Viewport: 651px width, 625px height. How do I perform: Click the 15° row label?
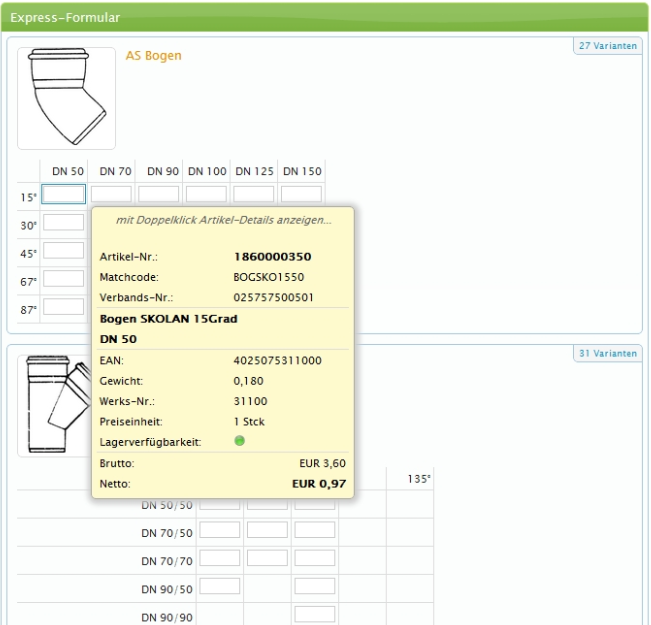pyautogui.click(x=29, y=197)
